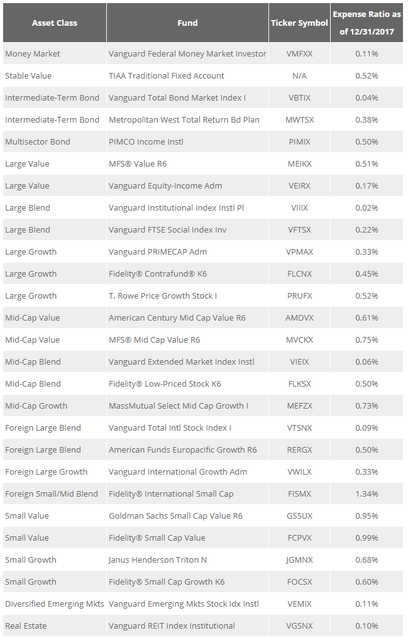This screenshot has width=408, height=640.
Task: Click the 0.02% expense ratio for VIIIX
Action: [x=367, y=208]
